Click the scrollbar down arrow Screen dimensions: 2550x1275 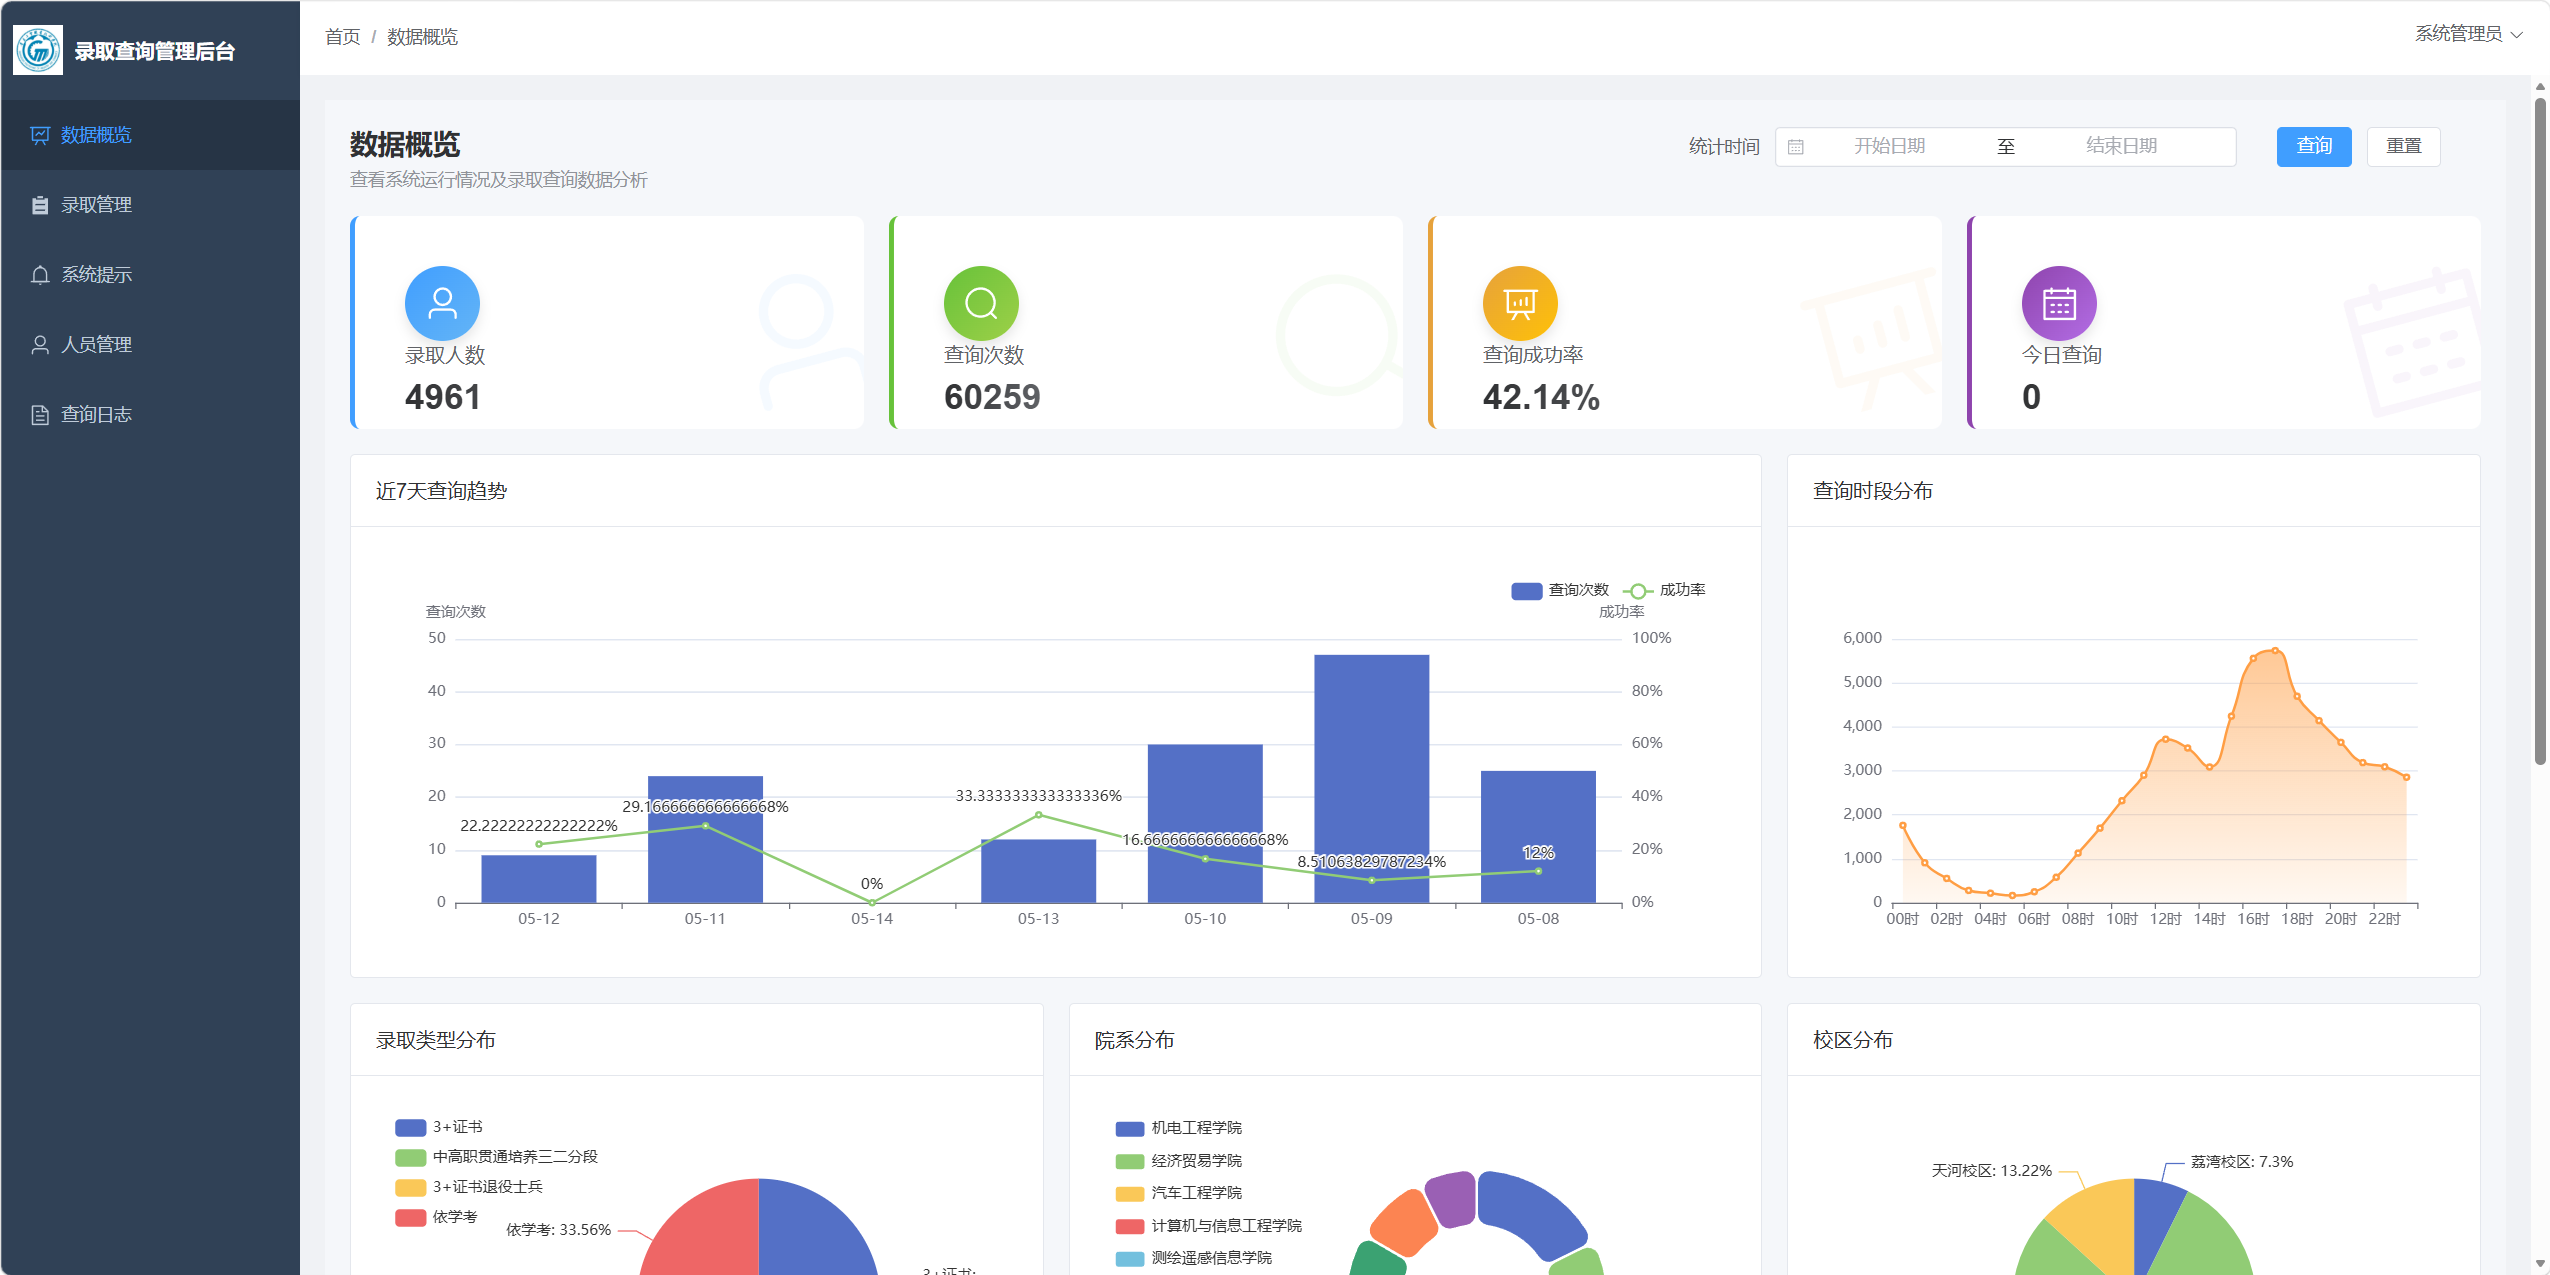[x=2540, y=1264]
